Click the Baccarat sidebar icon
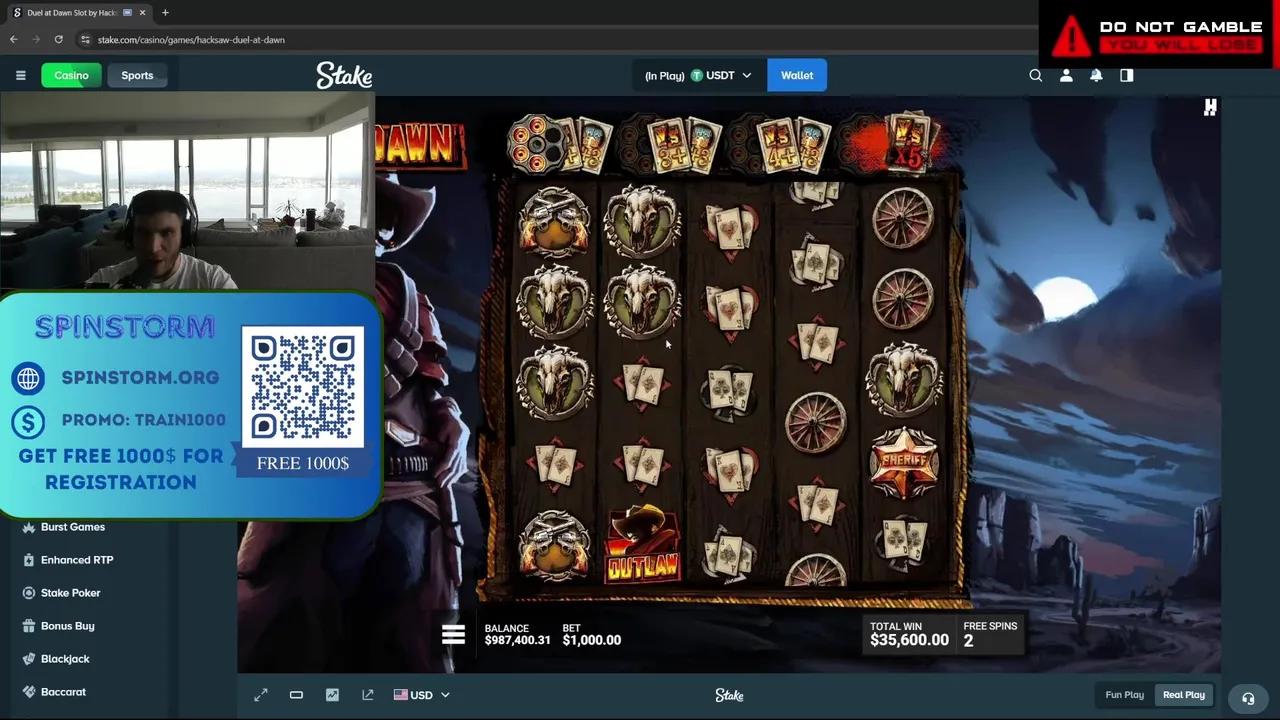Screen dimensions: 1280x720 point(29,692)
